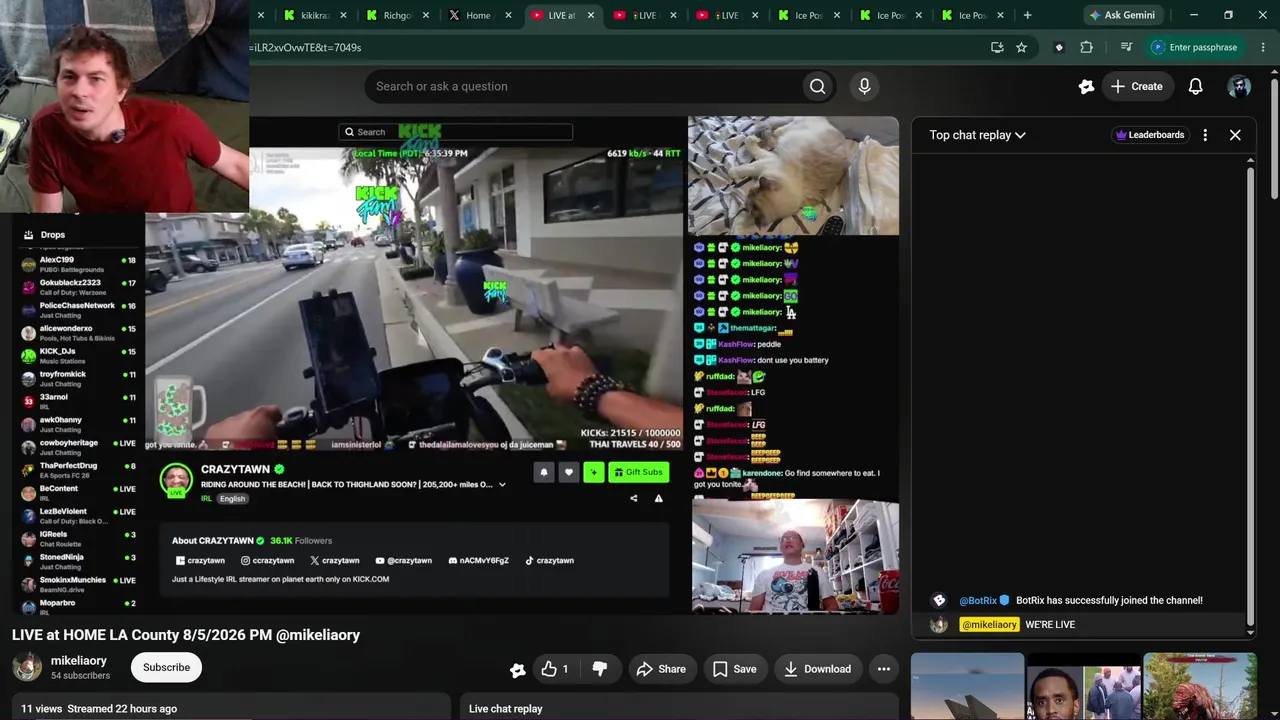Open the Chrome three-dot menu
This screenshot has width=1280, height=720.
tap(1264, 47)
